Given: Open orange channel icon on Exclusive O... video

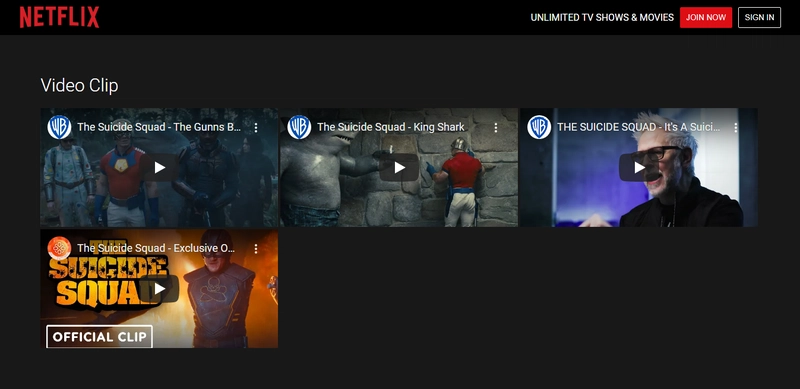Looking at the screenshot, I should pyautogui.click(x=59, y=249).
